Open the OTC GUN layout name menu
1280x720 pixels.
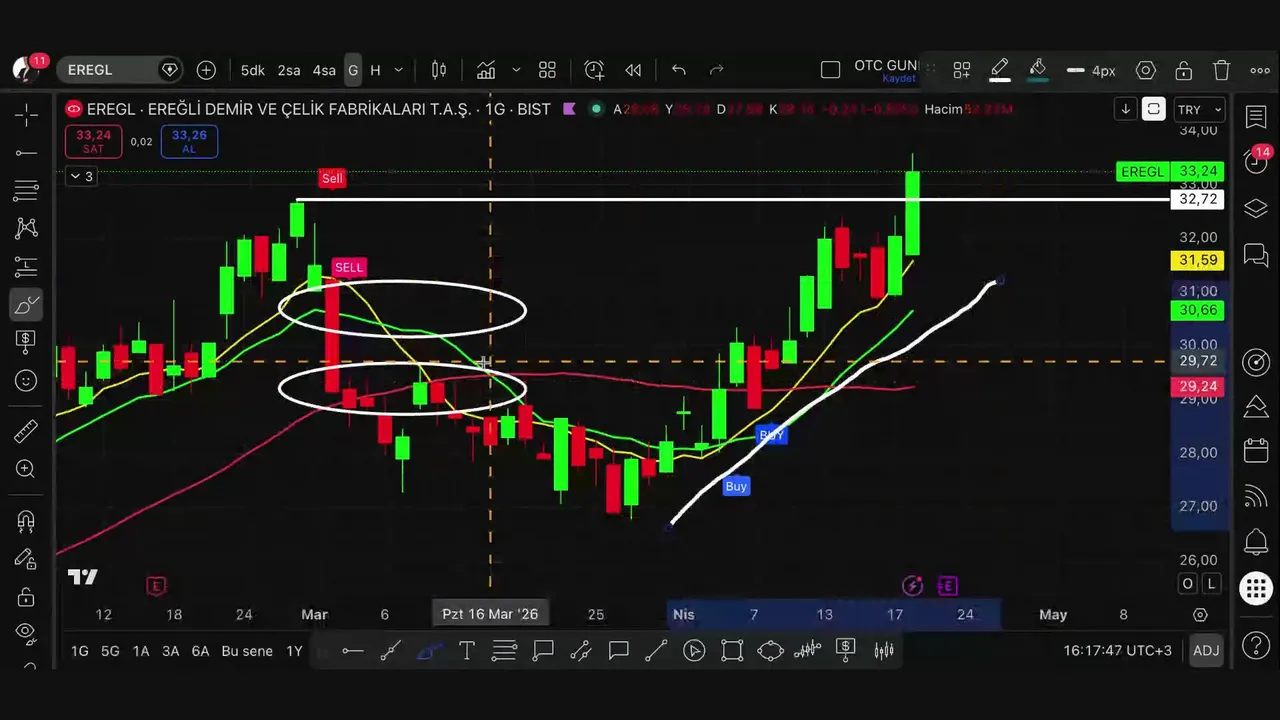click(x=886, y=65)
